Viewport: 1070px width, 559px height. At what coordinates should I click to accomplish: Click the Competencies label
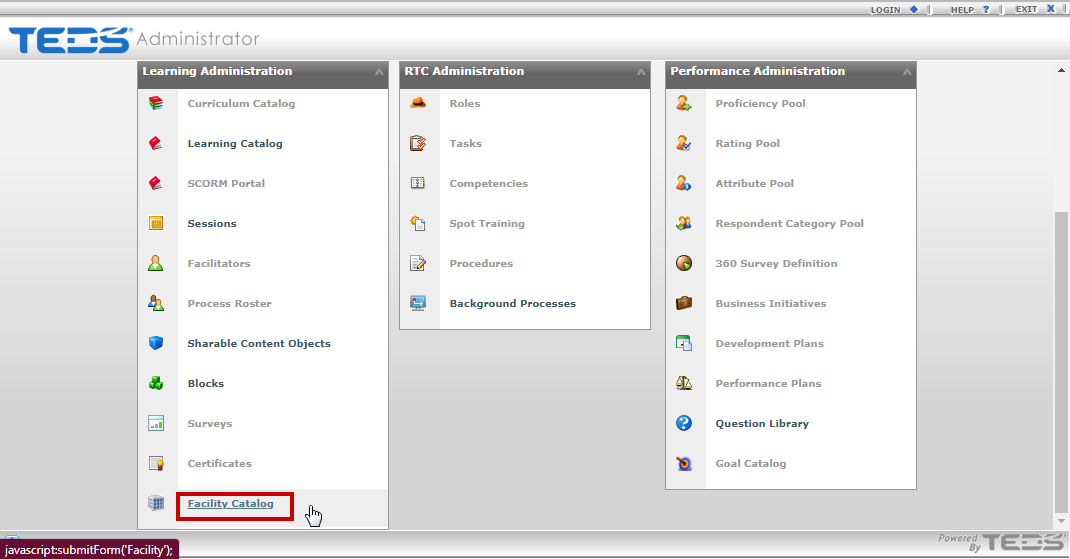coord(489,184)
